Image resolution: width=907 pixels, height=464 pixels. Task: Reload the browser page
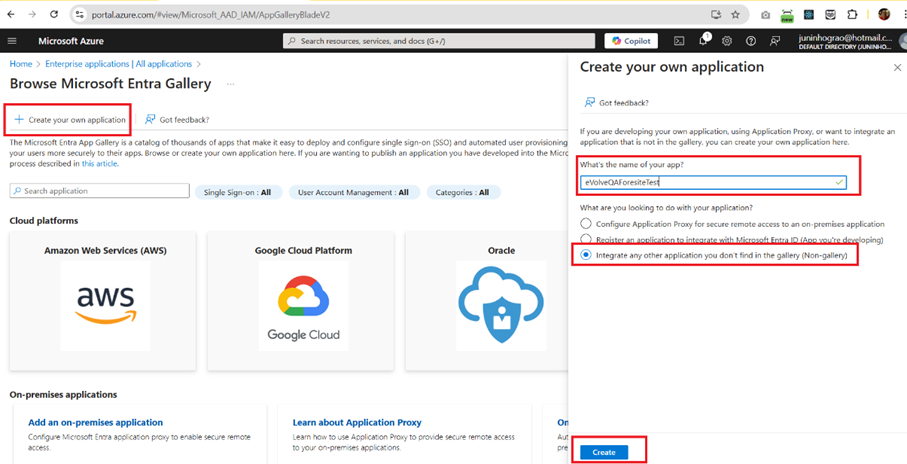(x=54, y=14)
